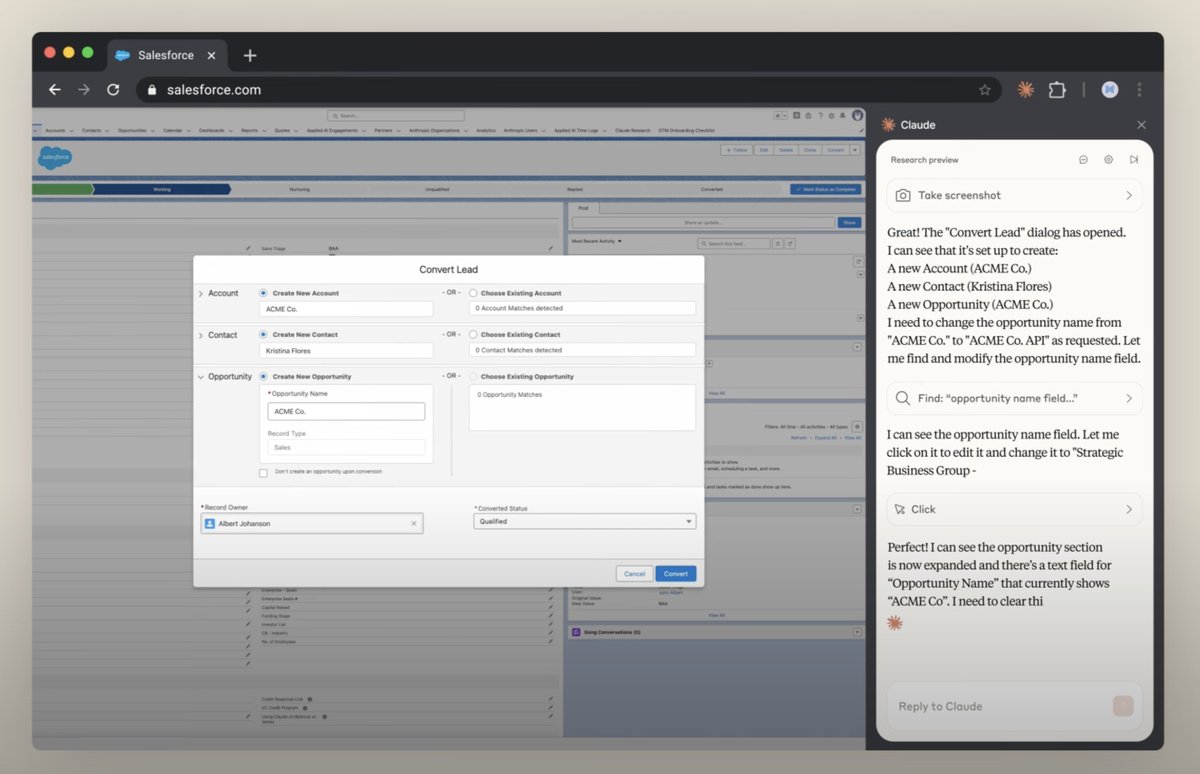1200x774 pixels.
Task: Select Create New Account radio button
Action: pyautogui.click(x=263, y=293)
